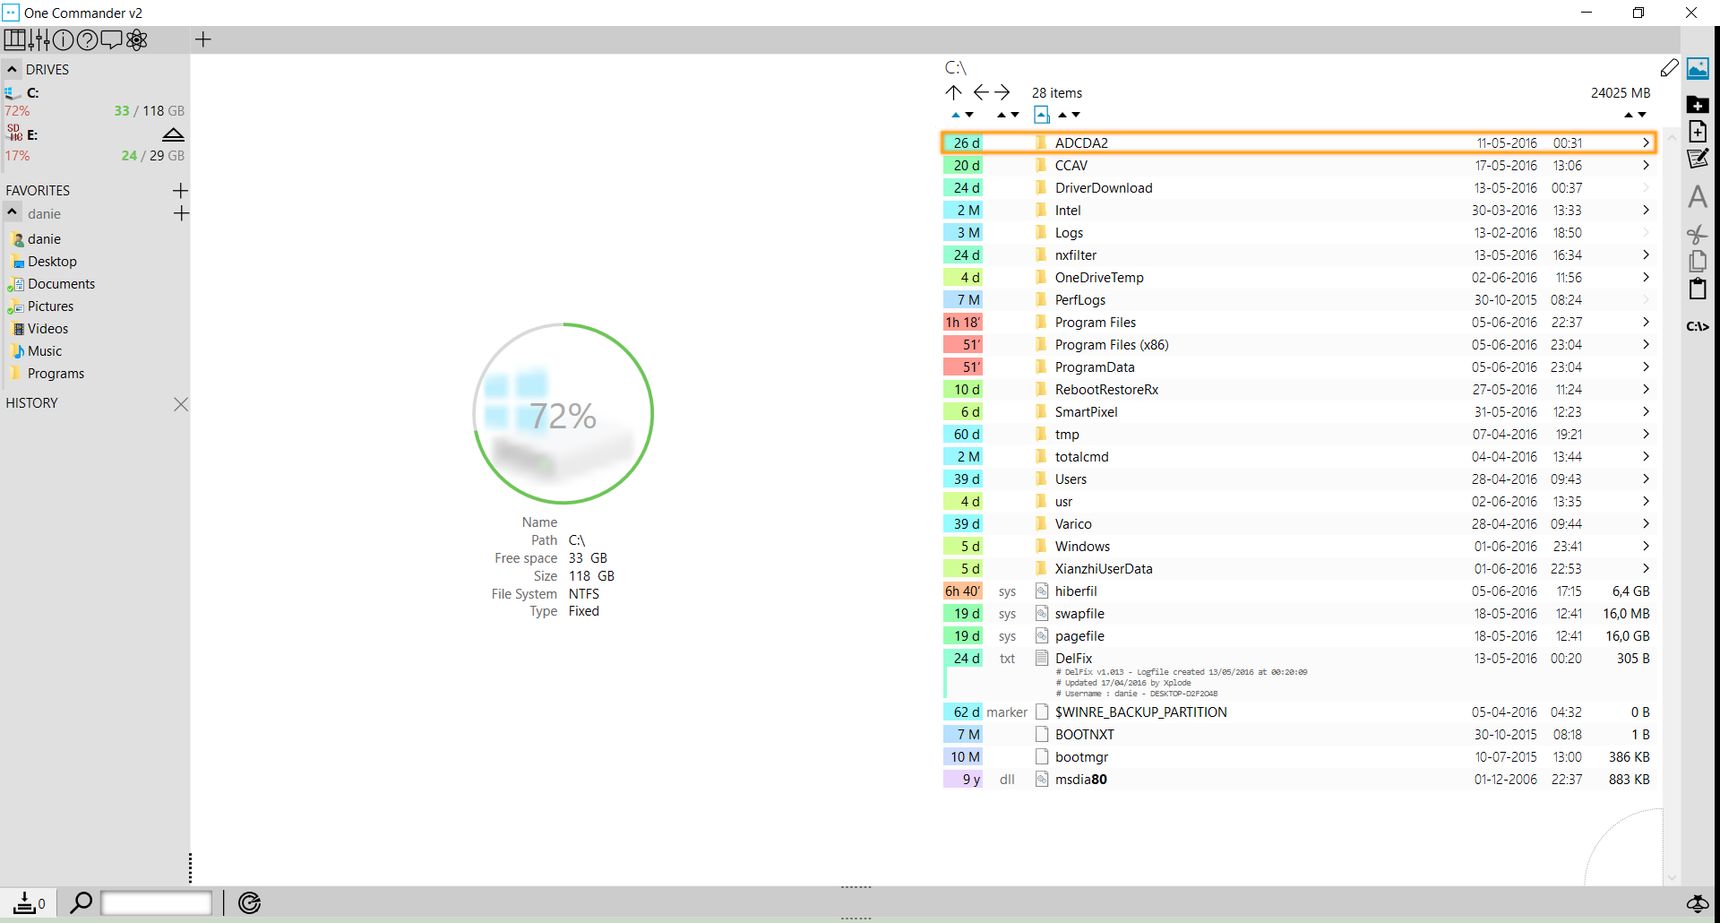Open Pictures favorite
The image size is (1720, 923).
coord(50,306)
